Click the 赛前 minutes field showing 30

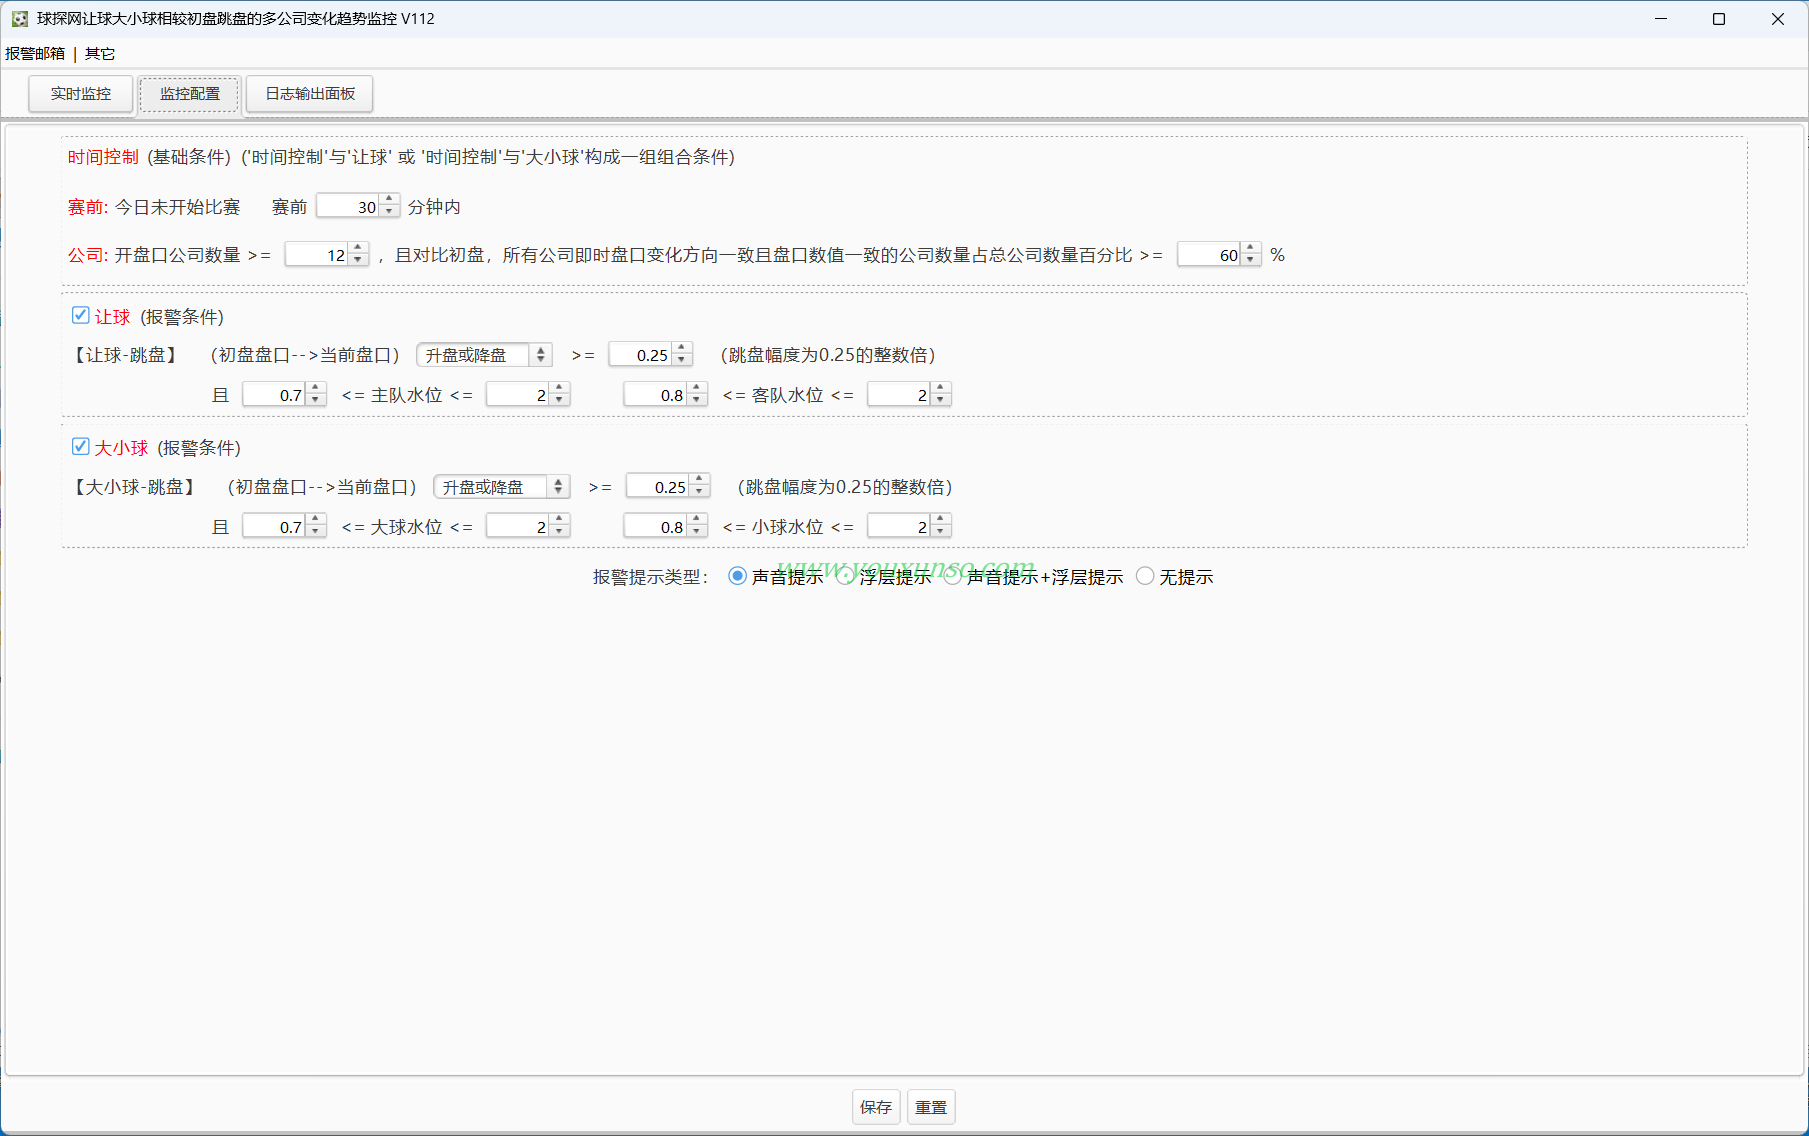click(x=348, y=207)
